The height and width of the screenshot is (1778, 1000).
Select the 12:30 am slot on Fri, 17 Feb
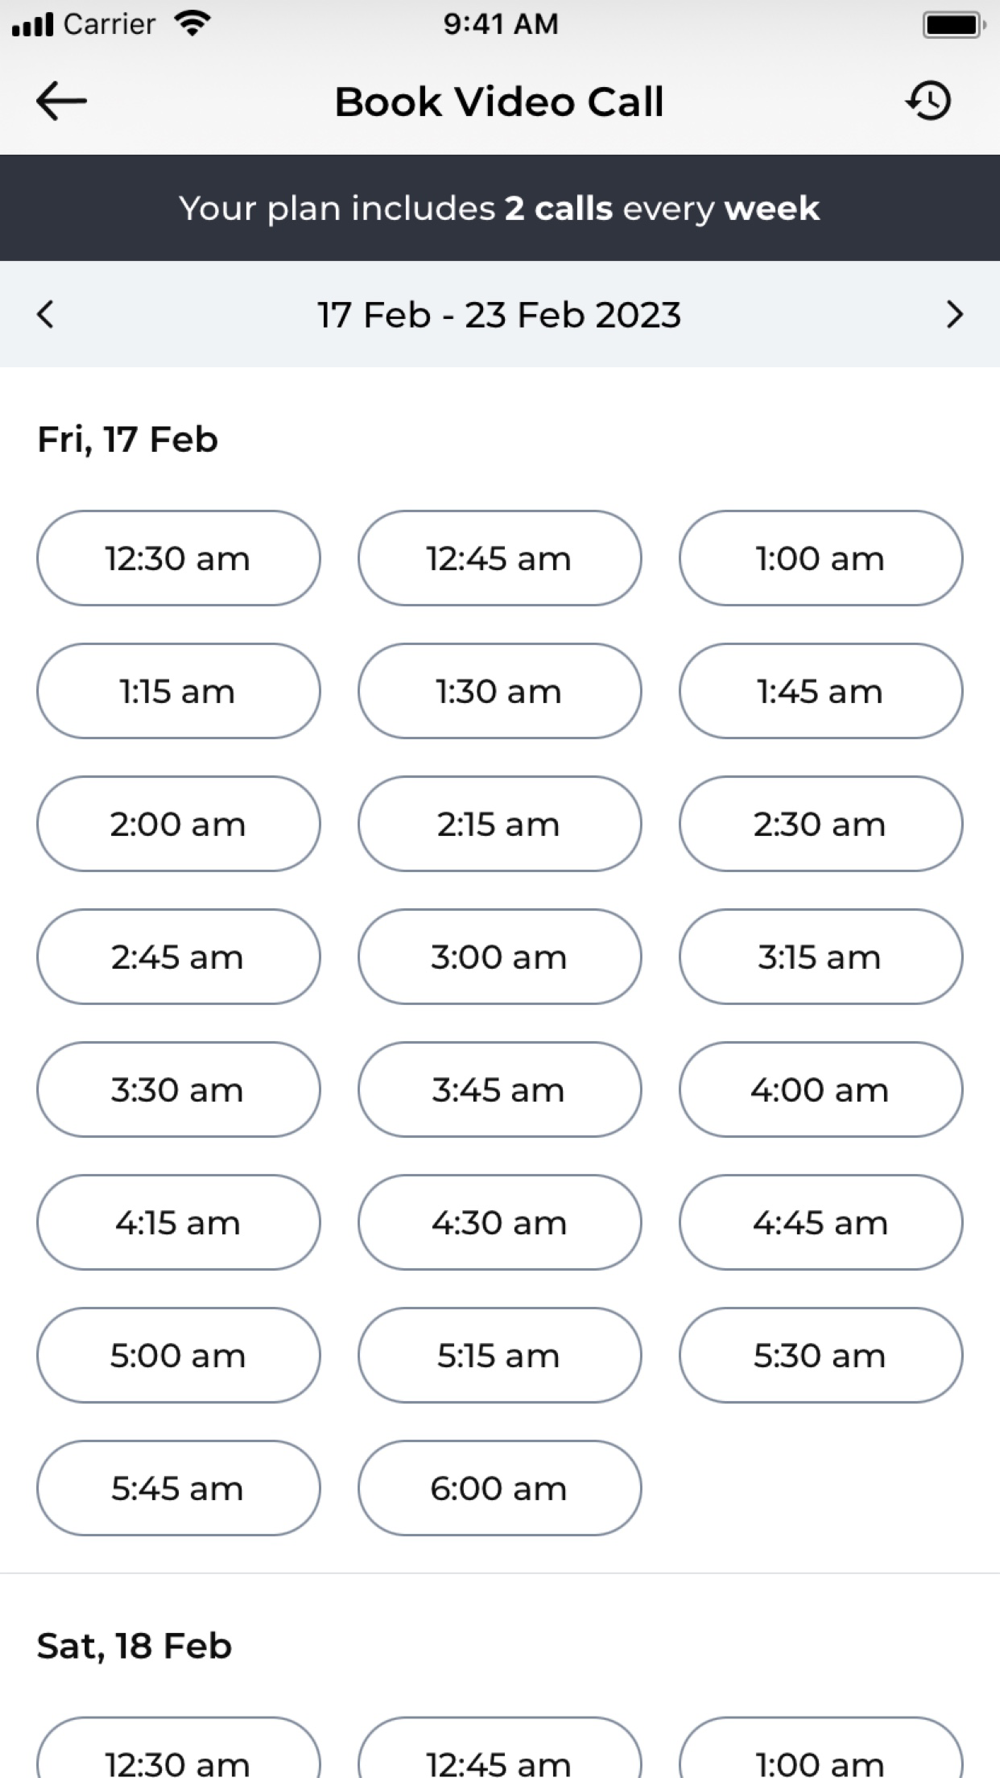(x=178, y=558)
